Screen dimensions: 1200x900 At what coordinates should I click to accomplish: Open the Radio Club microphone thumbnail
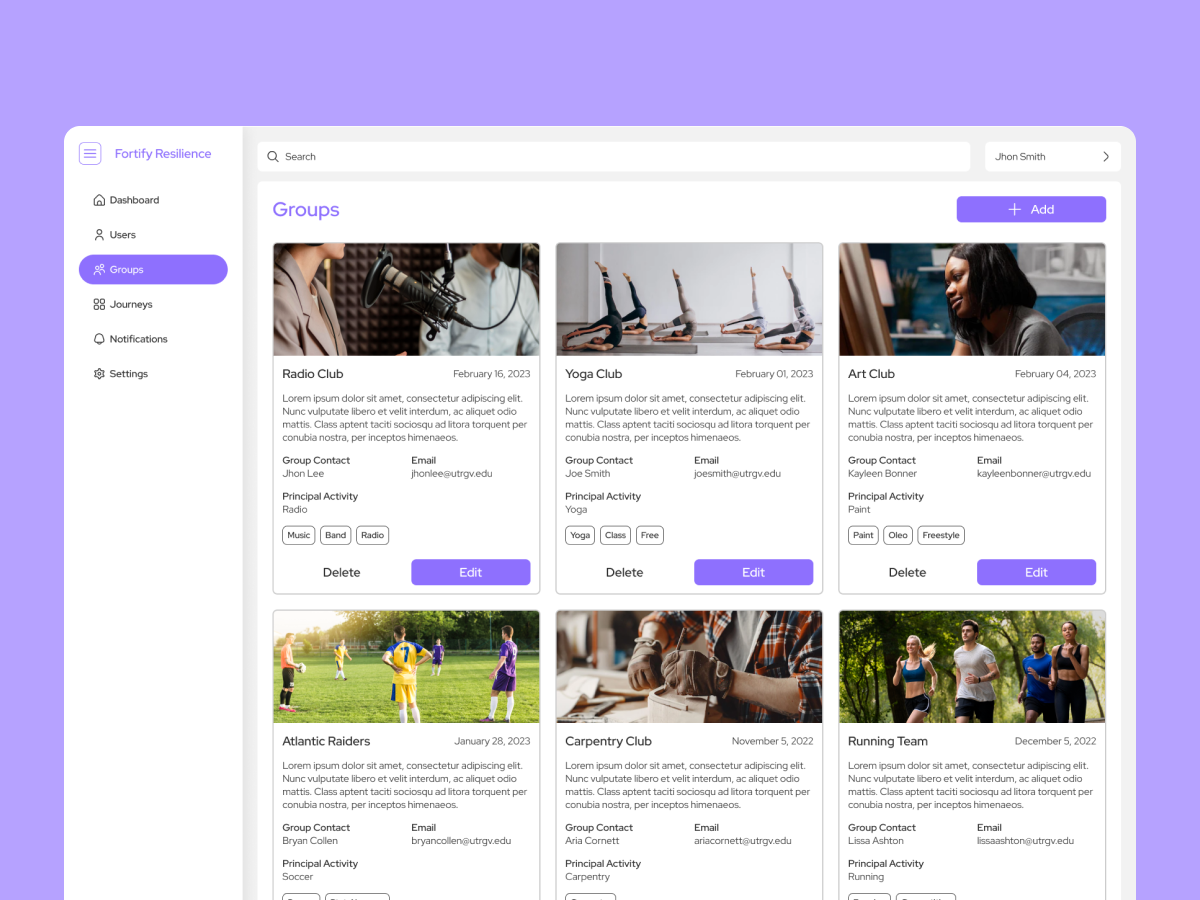(406, 300)
